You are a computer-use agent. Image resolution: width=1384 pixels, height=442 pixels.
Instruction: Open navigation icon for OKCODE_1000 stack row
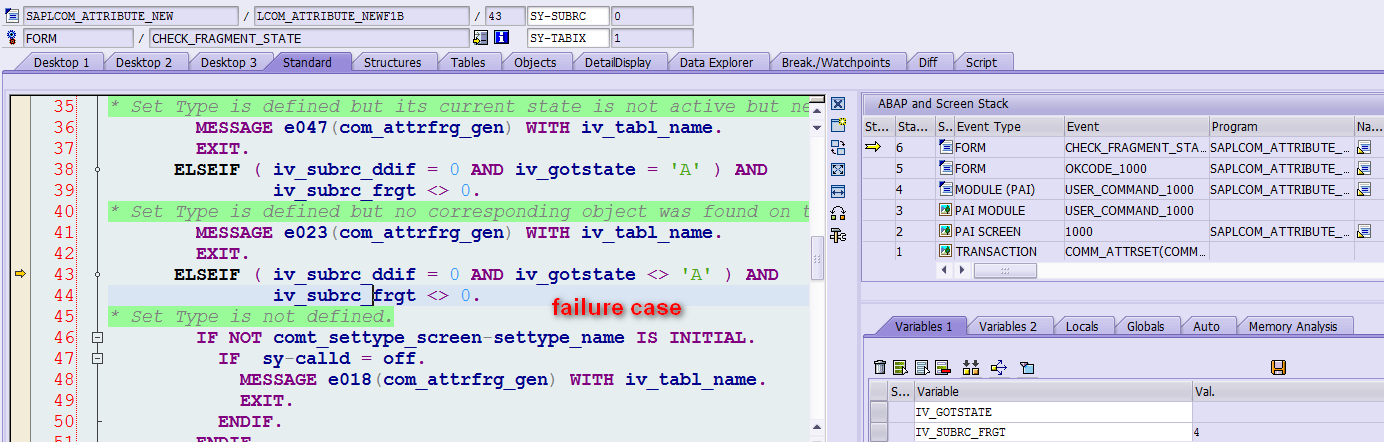click(x=1364, y=168)
